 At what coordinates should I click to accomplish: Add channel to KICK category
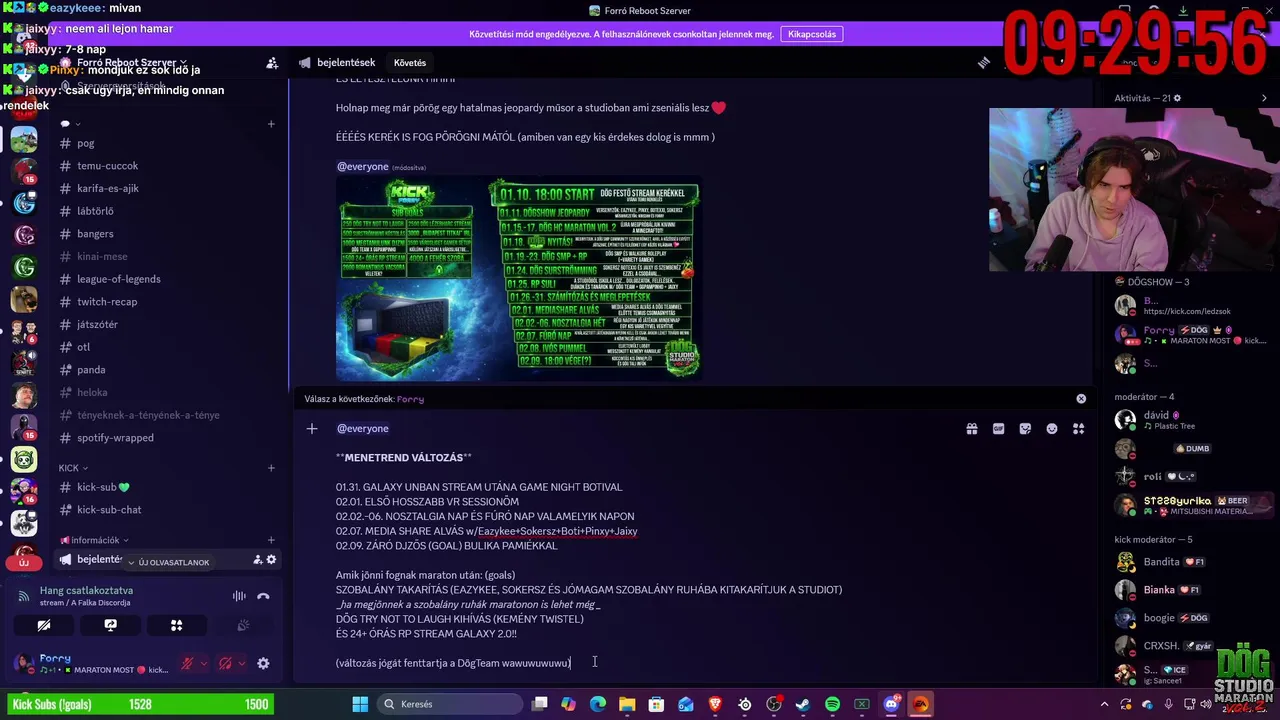click(x=271, y=468)
